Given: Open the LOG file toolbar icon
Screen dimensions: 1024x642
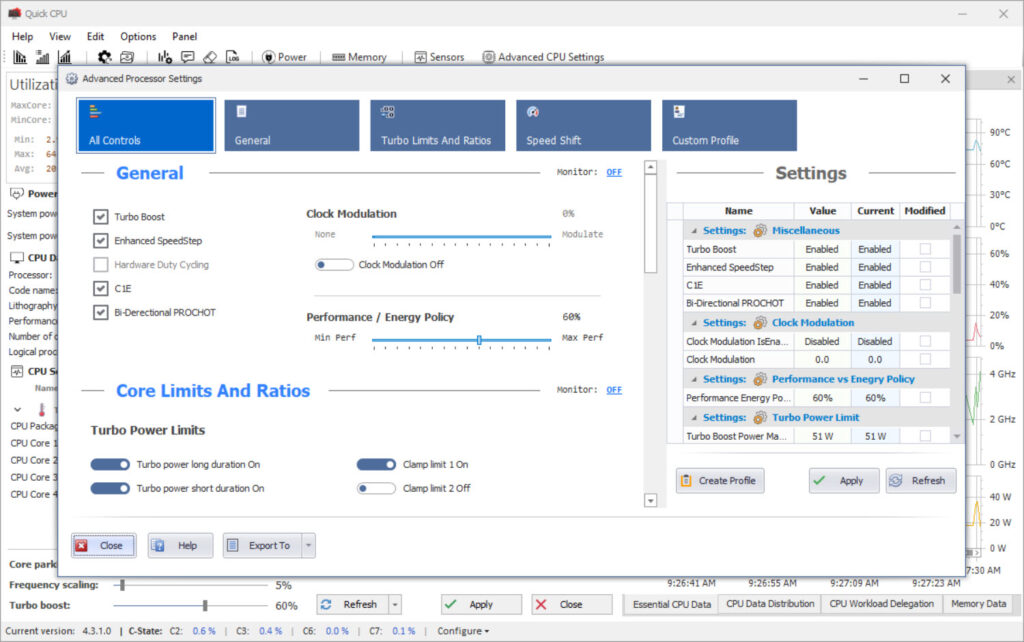Looking at the screenshot, I should tap(232, 57).
